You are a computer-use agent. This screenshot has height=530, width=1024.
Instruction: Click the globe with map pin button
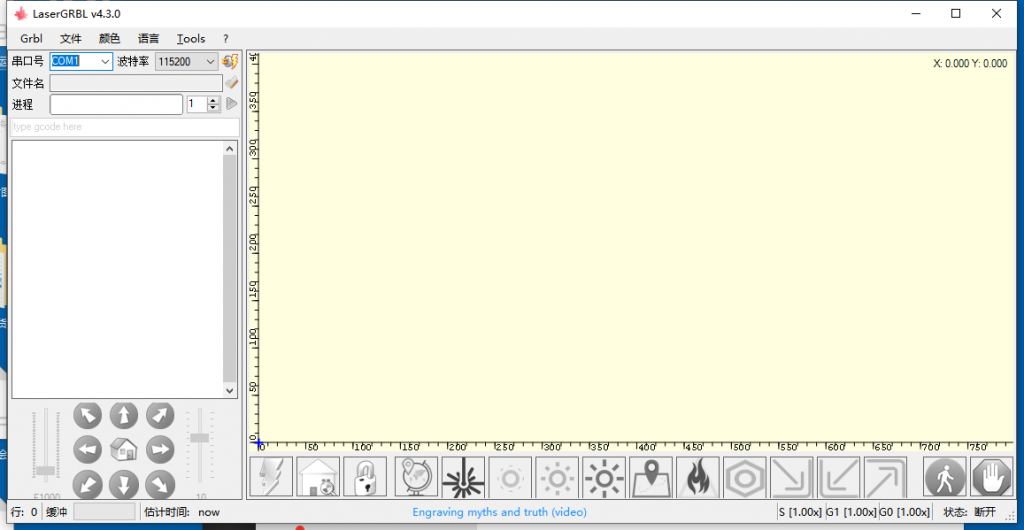(x=416, y=478)
